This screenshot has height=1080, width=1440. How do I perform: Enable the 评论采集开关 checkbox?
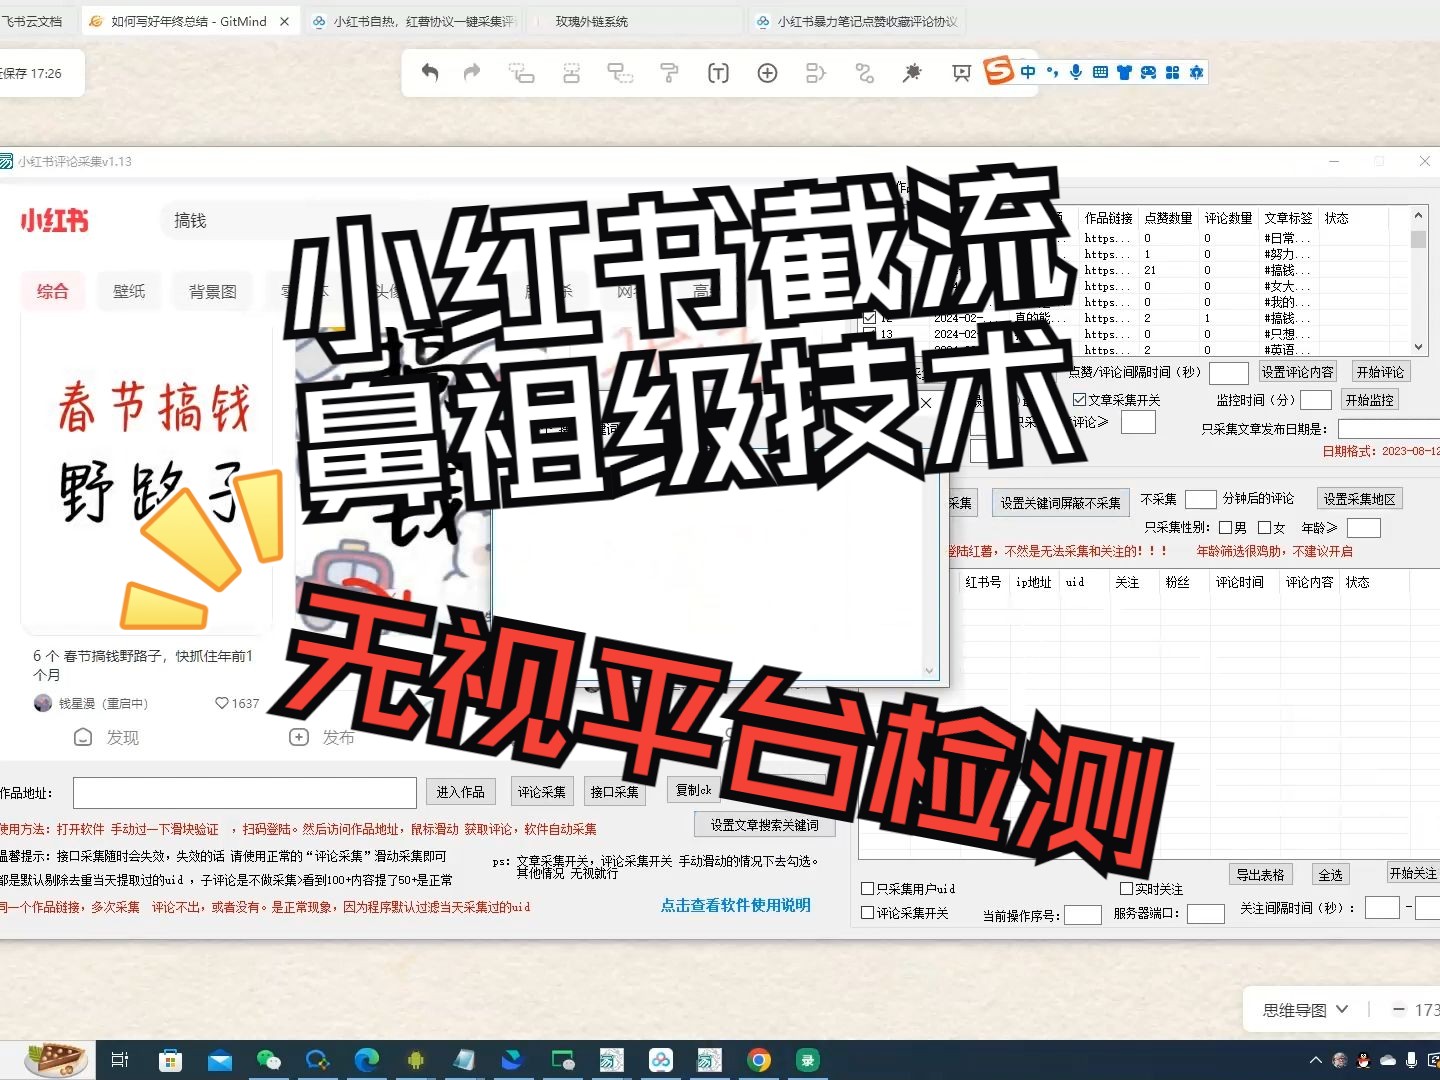[867, 912]
